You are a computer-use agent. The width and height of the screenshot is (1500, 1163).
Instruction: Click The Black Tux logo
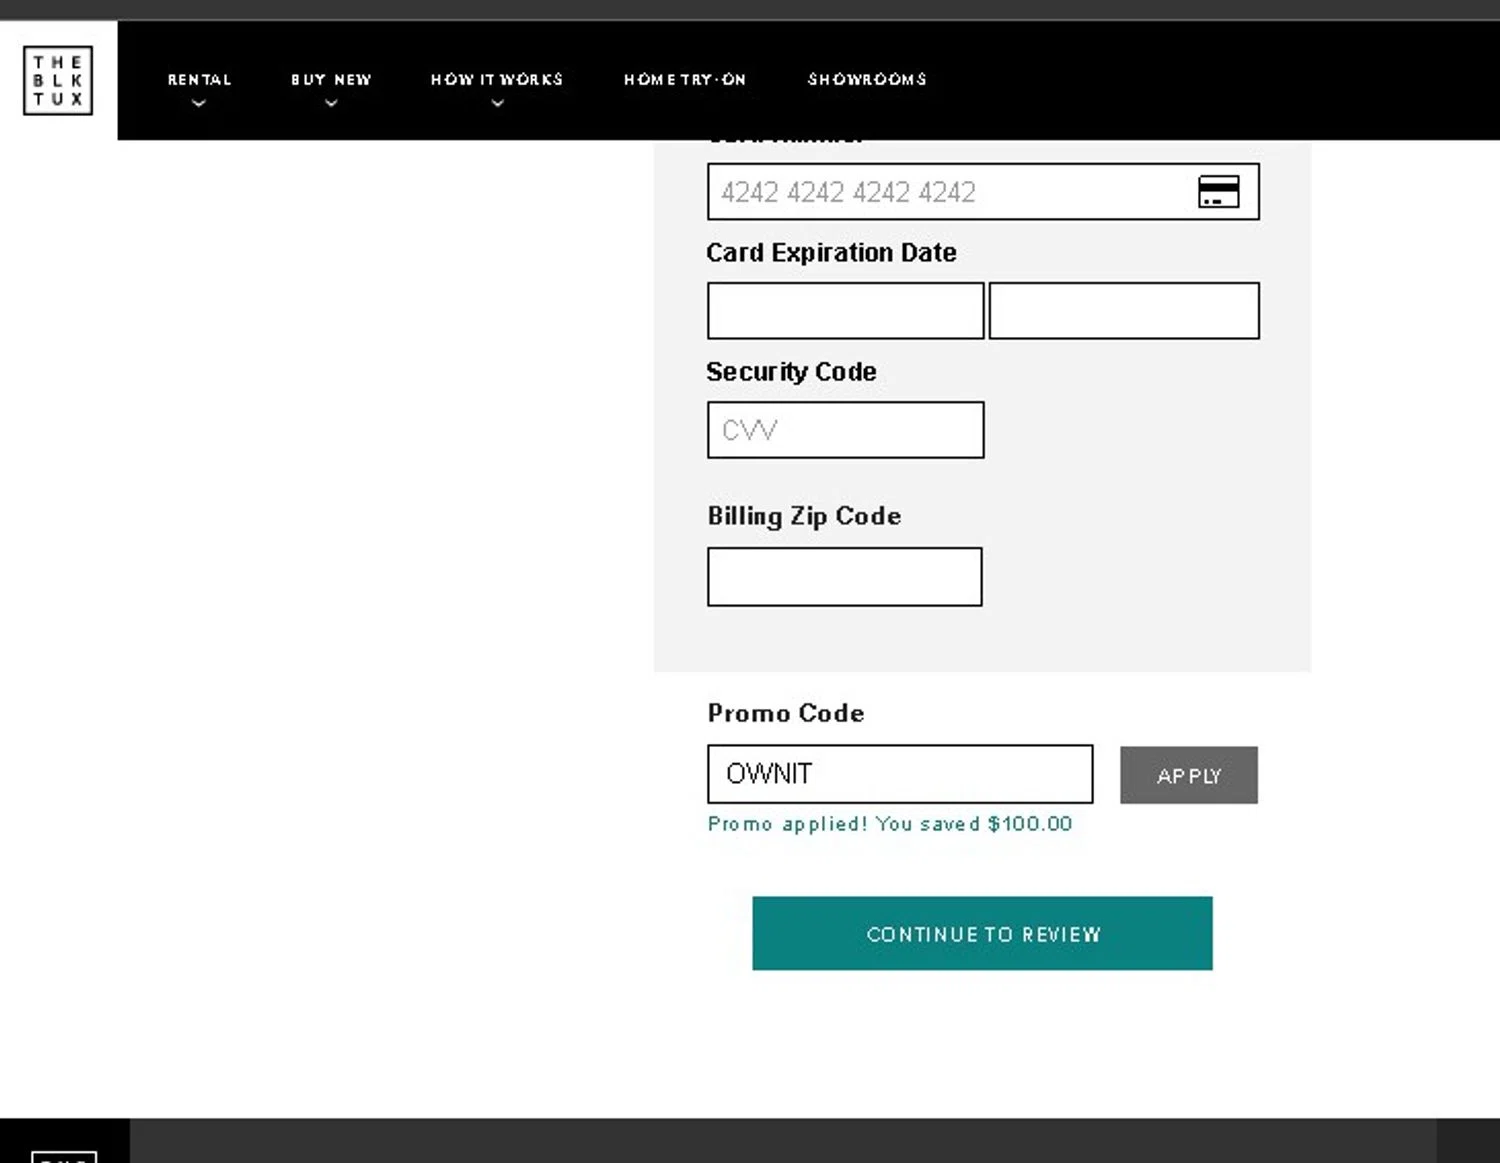click(58, 80)
